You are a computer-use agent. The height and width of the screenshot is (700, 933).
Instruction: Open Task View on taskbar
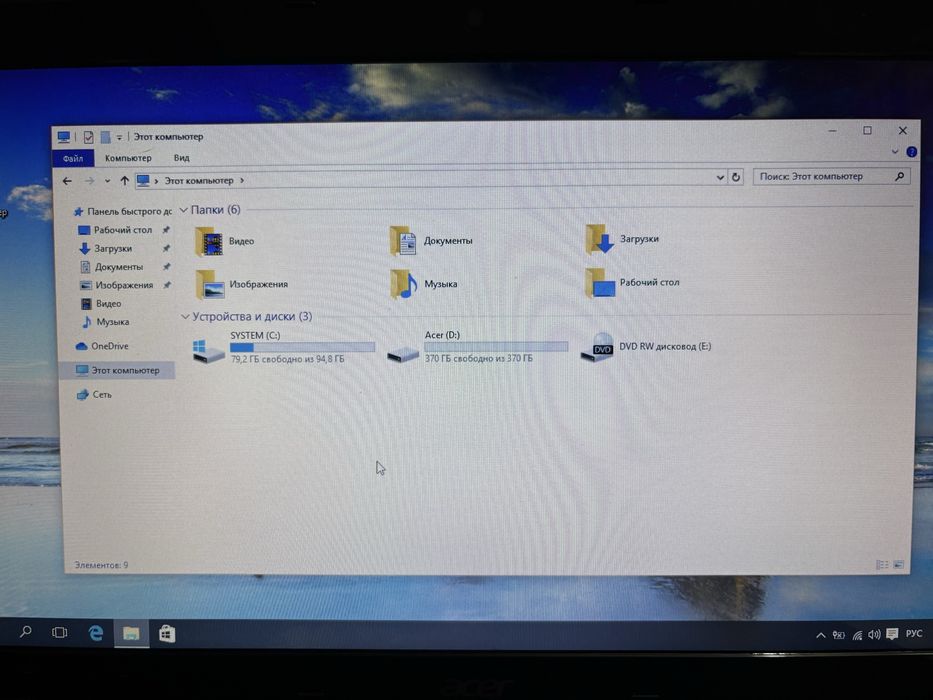pyautogui.click(x=60, y=633)
